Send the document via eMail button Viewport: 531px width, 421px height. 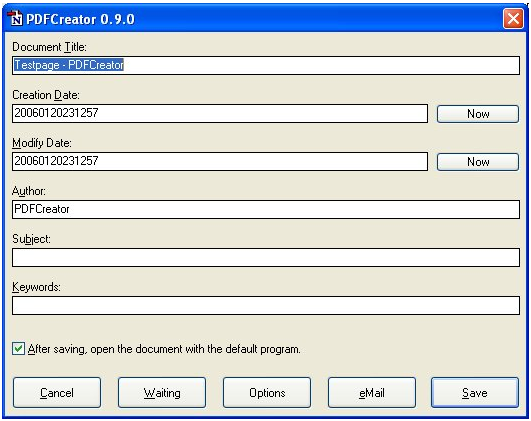pyautogui.click(x=372, y=393)
